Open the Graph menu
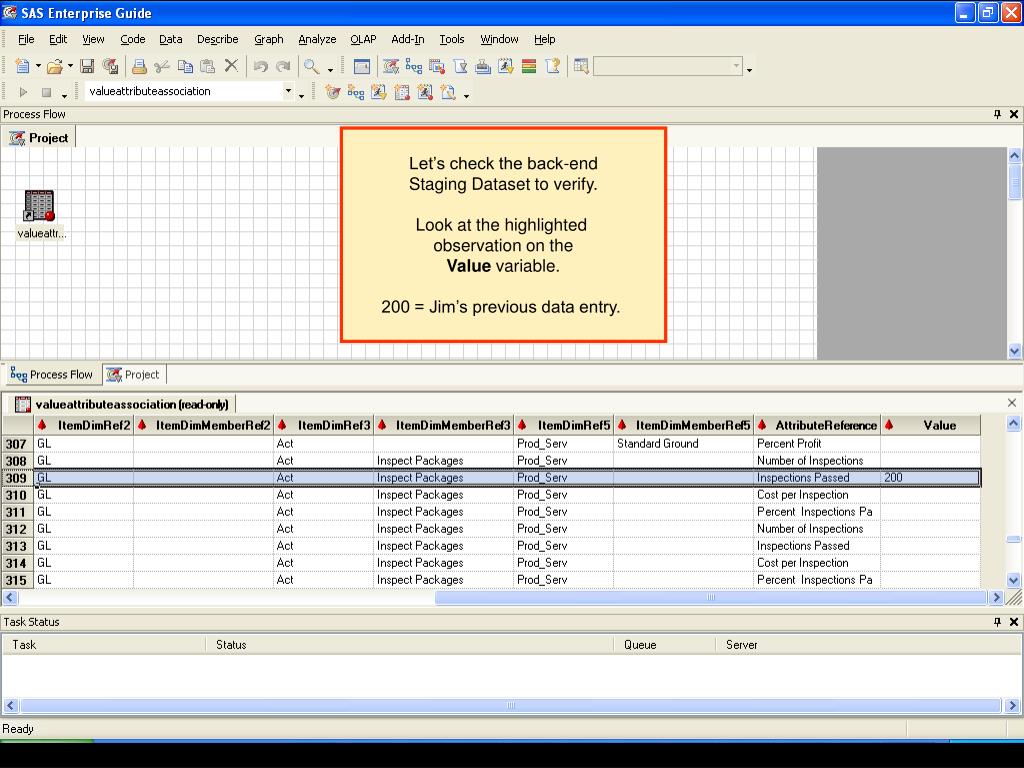The height and width of the screenshot is (768, 1024). 268,39
